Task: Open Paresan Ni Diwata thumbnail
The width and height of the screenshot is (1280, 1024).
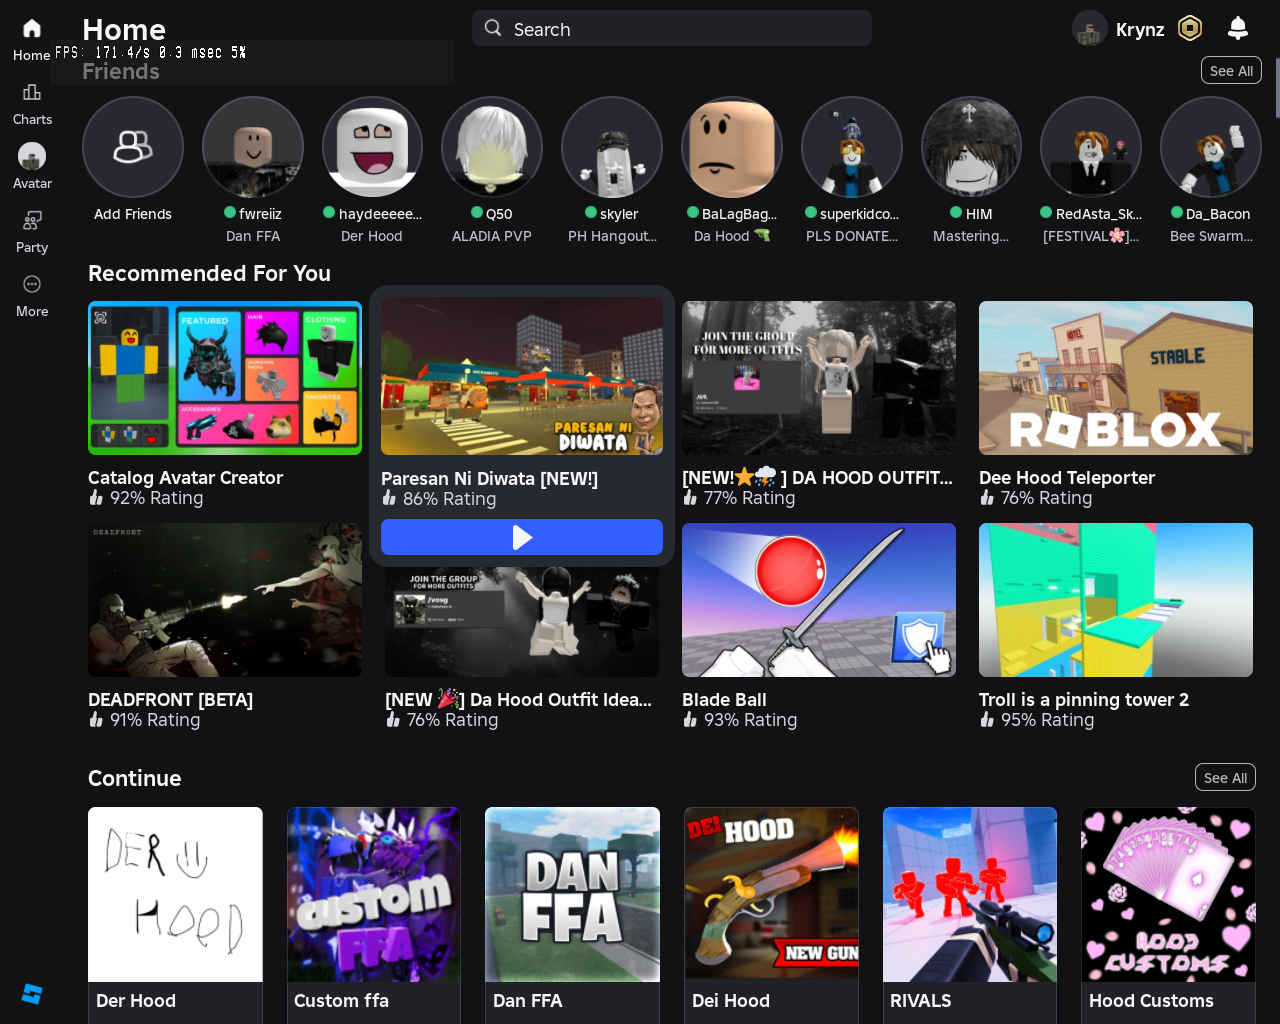Action: pyautogui.click(x=522, y=376)
